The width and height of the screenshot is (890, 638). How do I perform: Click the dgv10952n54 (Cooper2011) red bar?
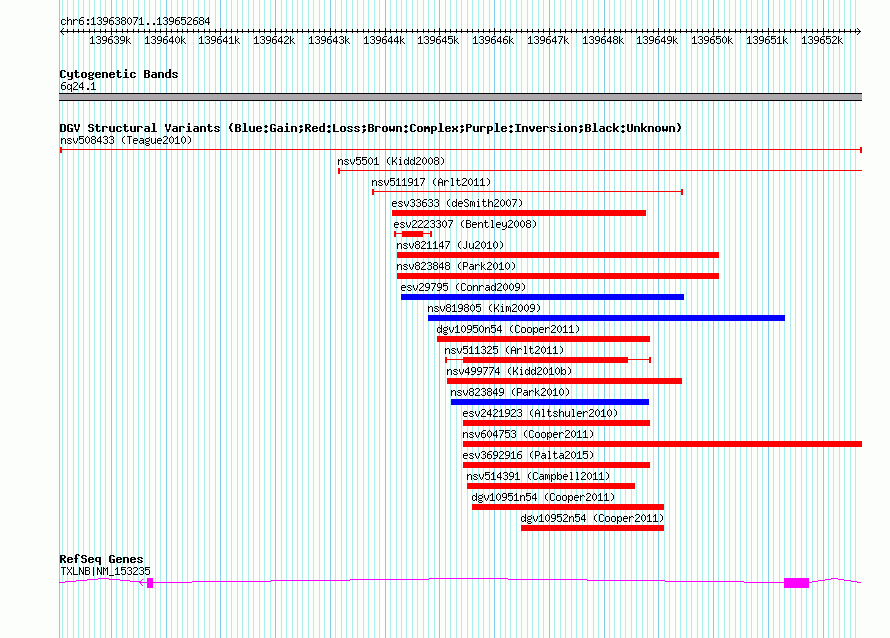(x=593, y=528)
